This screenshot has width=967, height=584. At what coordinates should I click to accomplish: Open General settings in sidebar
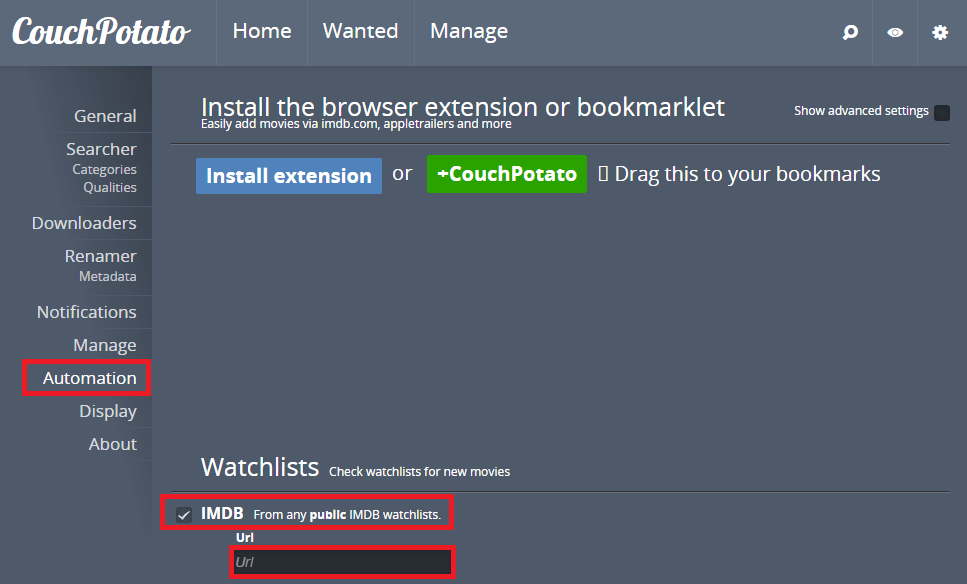point(105,116)
